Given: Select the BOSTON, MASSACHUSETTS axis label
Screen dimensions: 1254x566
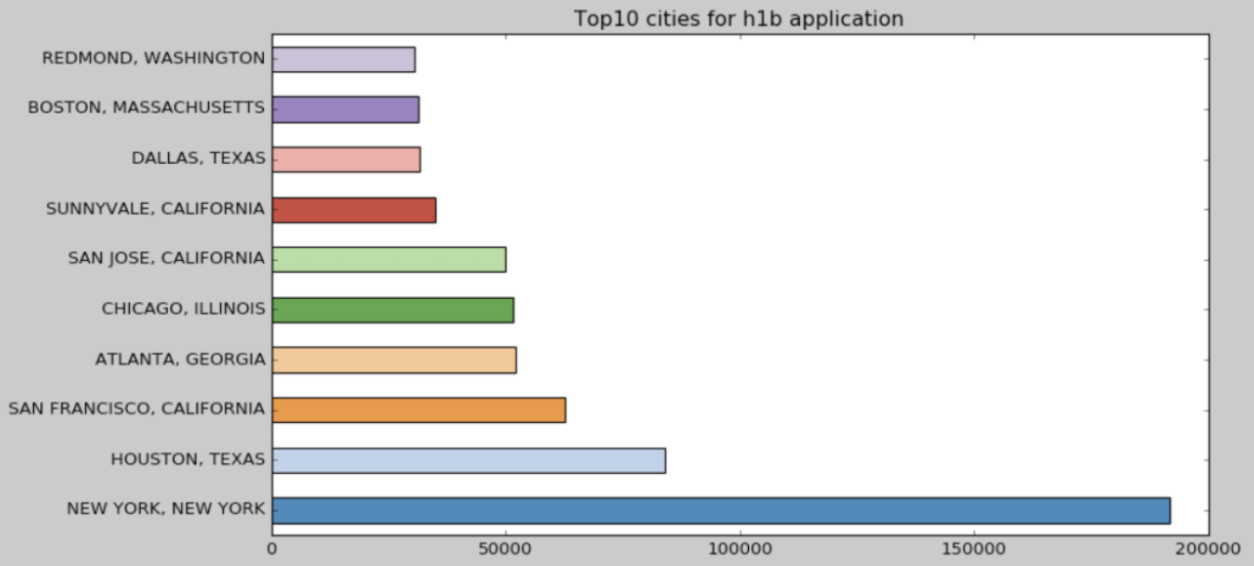Looking at the screenshot, I should pyautogui.click(x=146, y=108).
